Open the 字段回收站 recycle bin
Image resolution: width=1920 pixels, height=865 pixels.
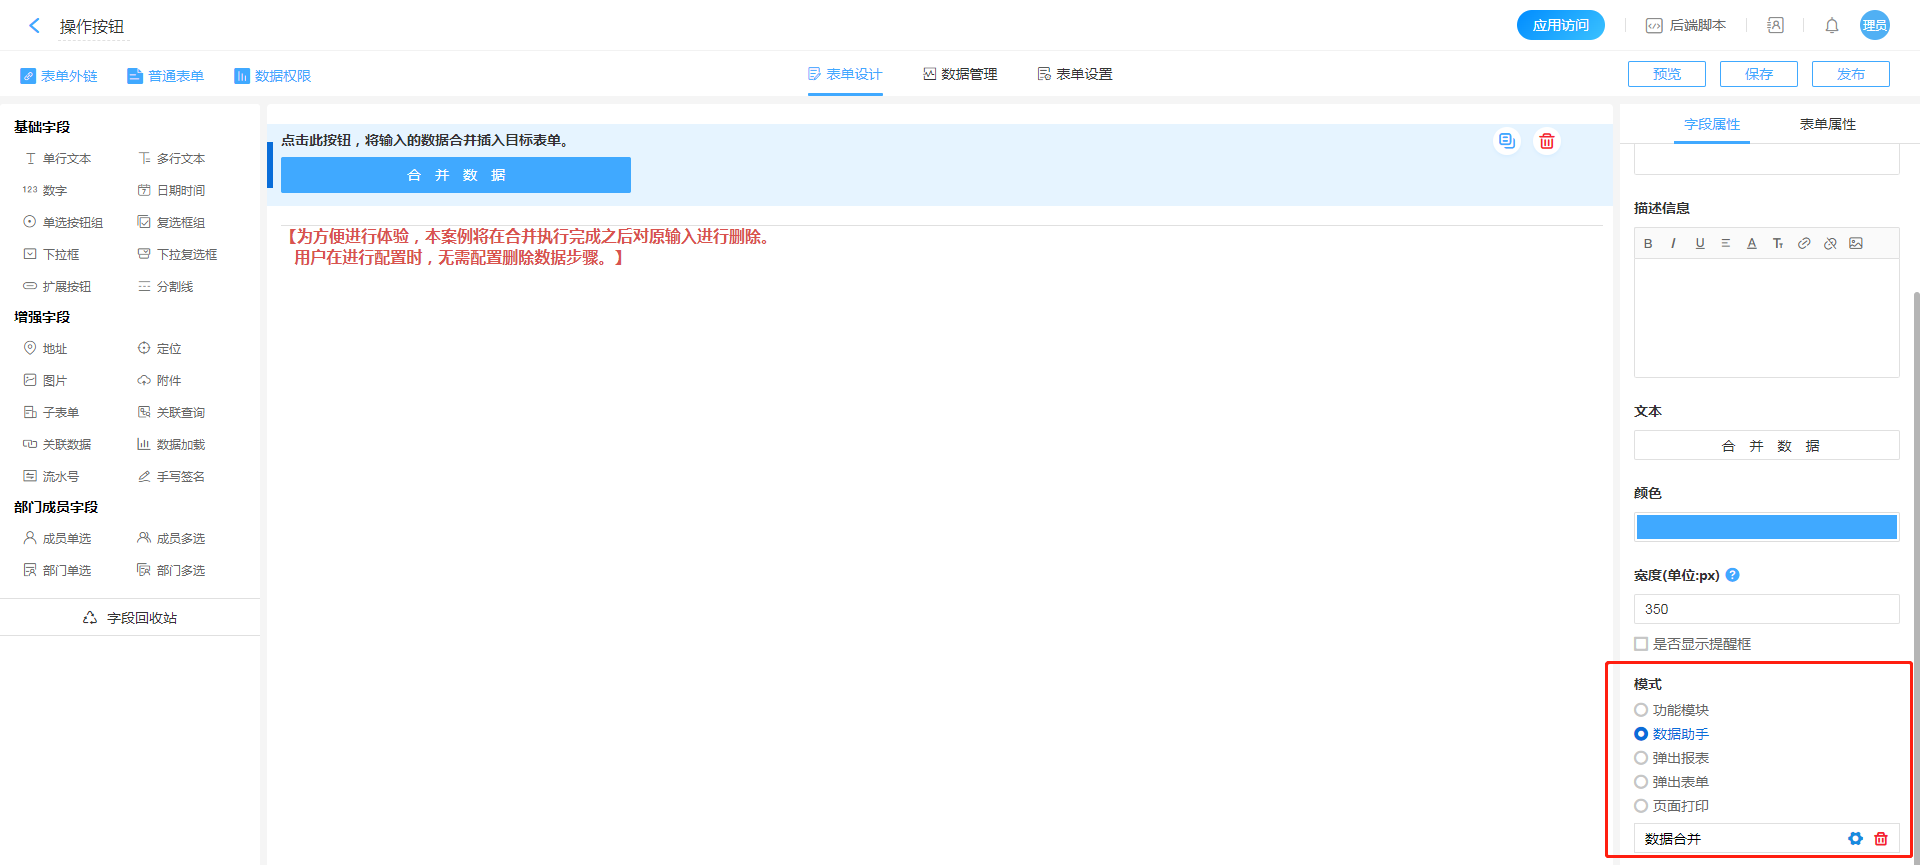(x=130, y=618)
